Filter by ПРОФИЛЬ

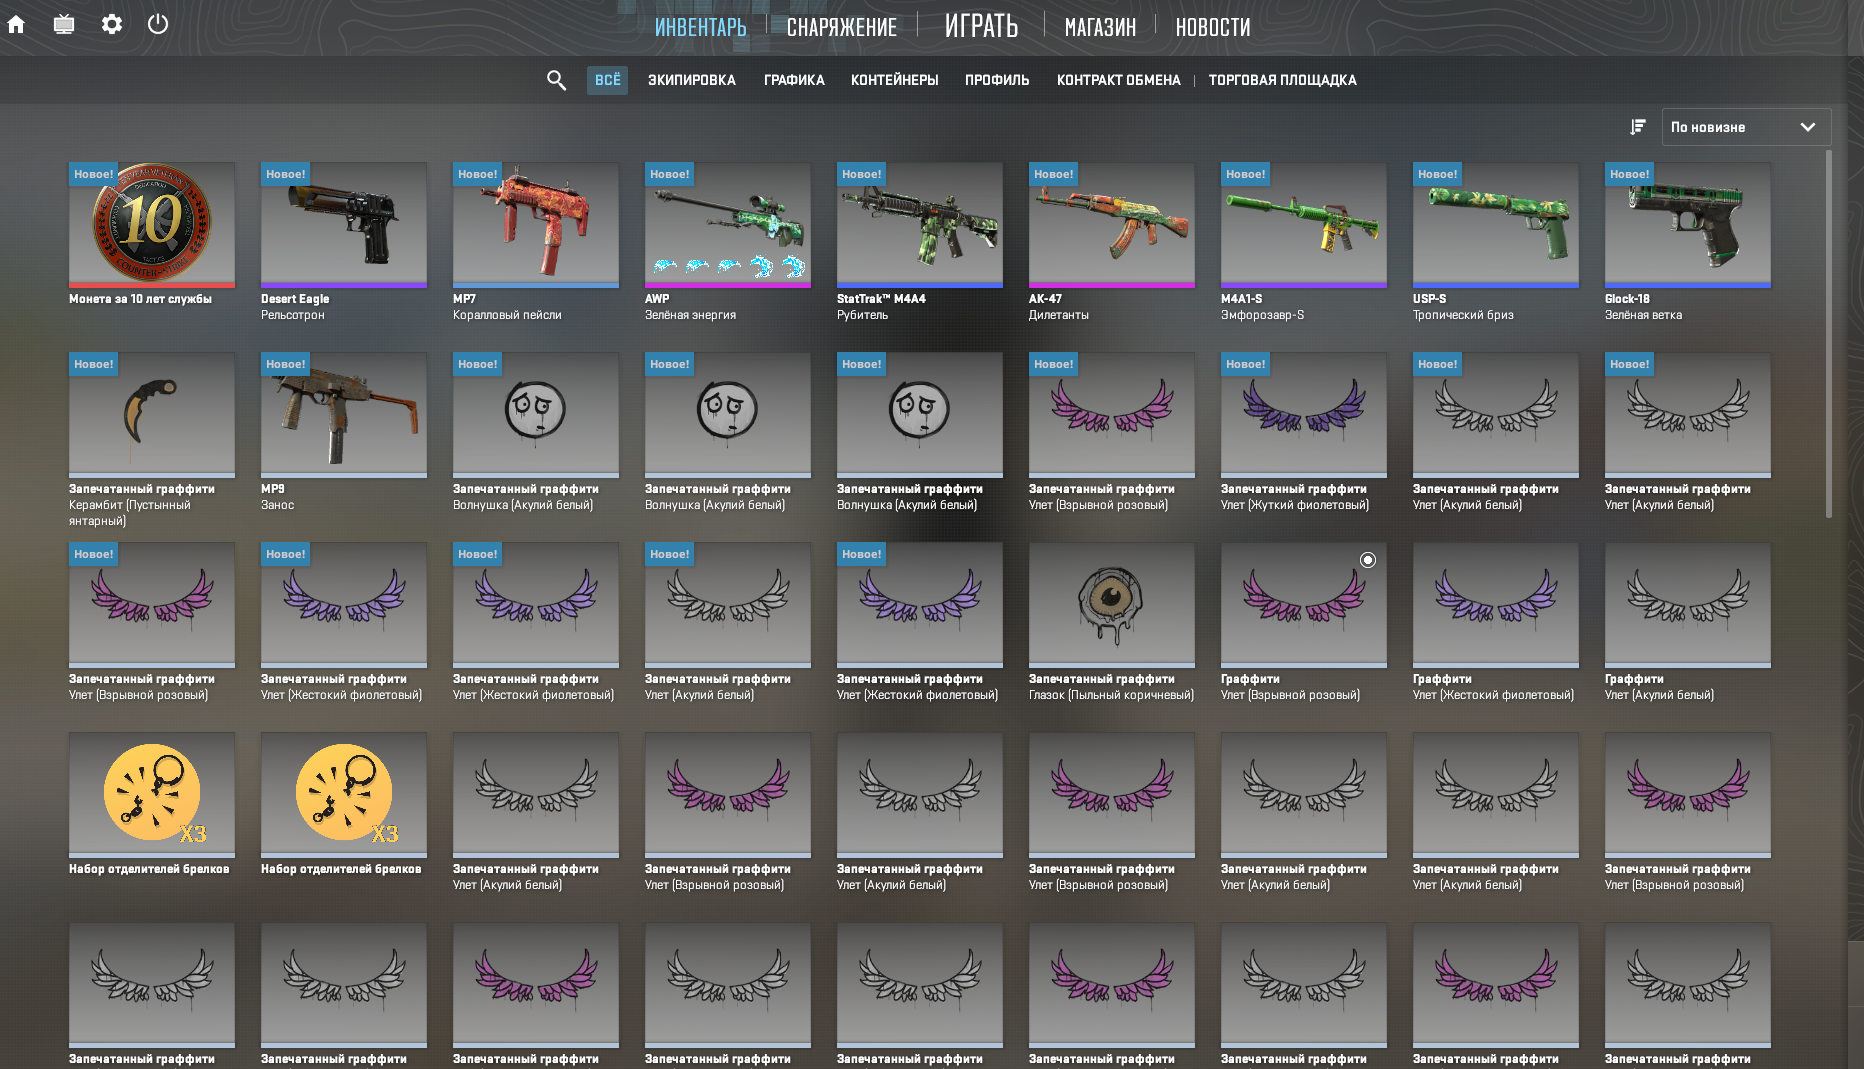tap(997, 80)
